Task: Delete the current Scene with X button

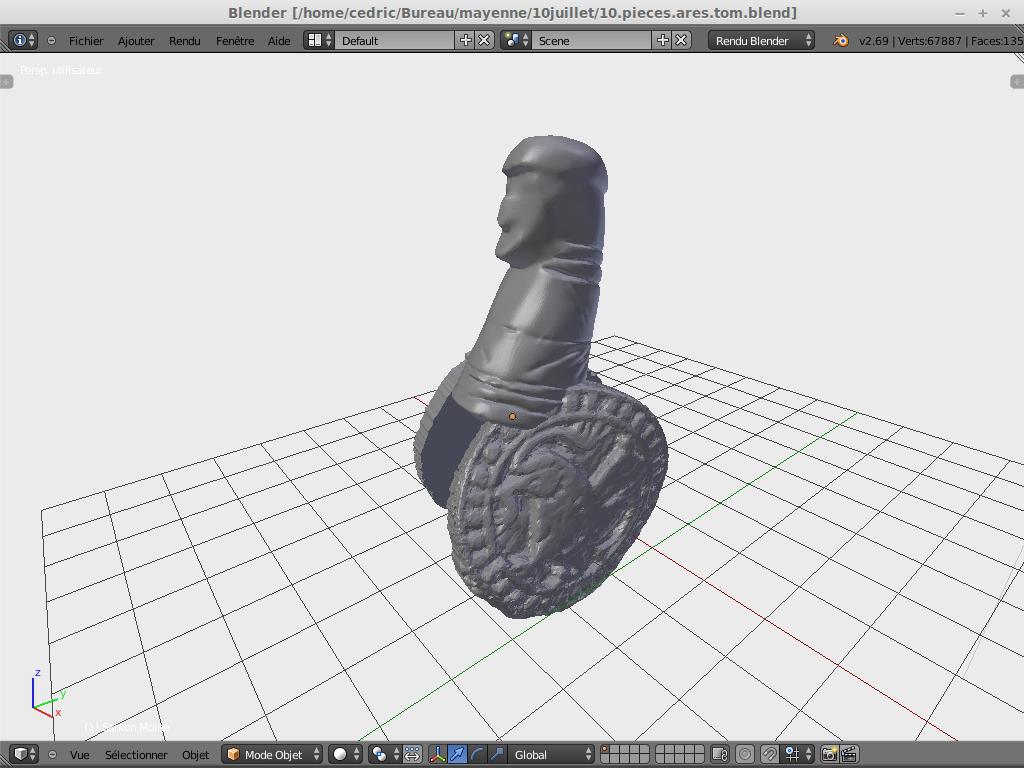Action: 681,41
